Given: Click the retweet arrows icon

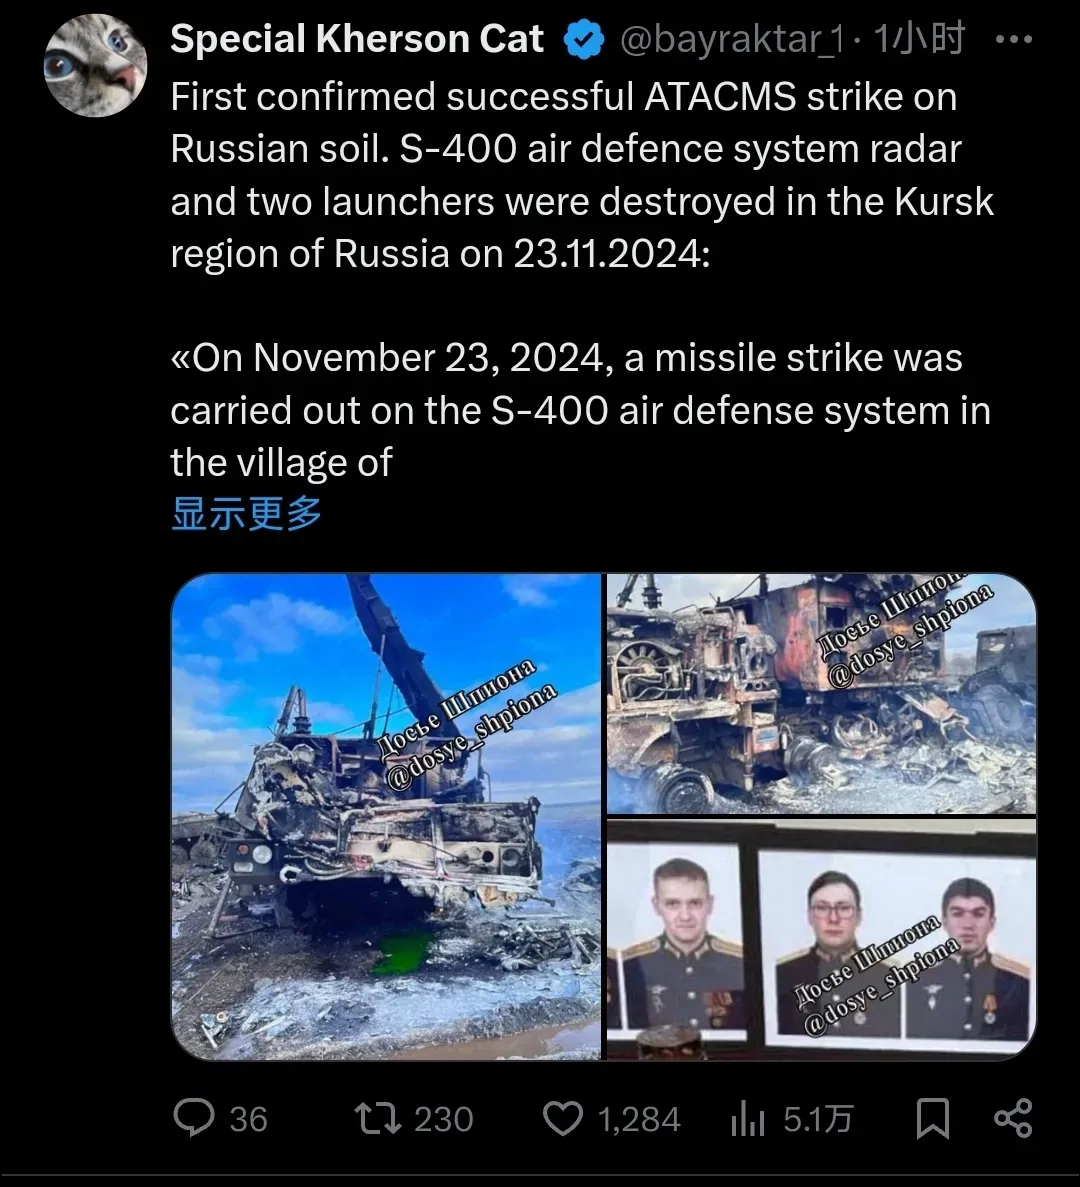Looking at the screenshot, I should [378, 1119].
